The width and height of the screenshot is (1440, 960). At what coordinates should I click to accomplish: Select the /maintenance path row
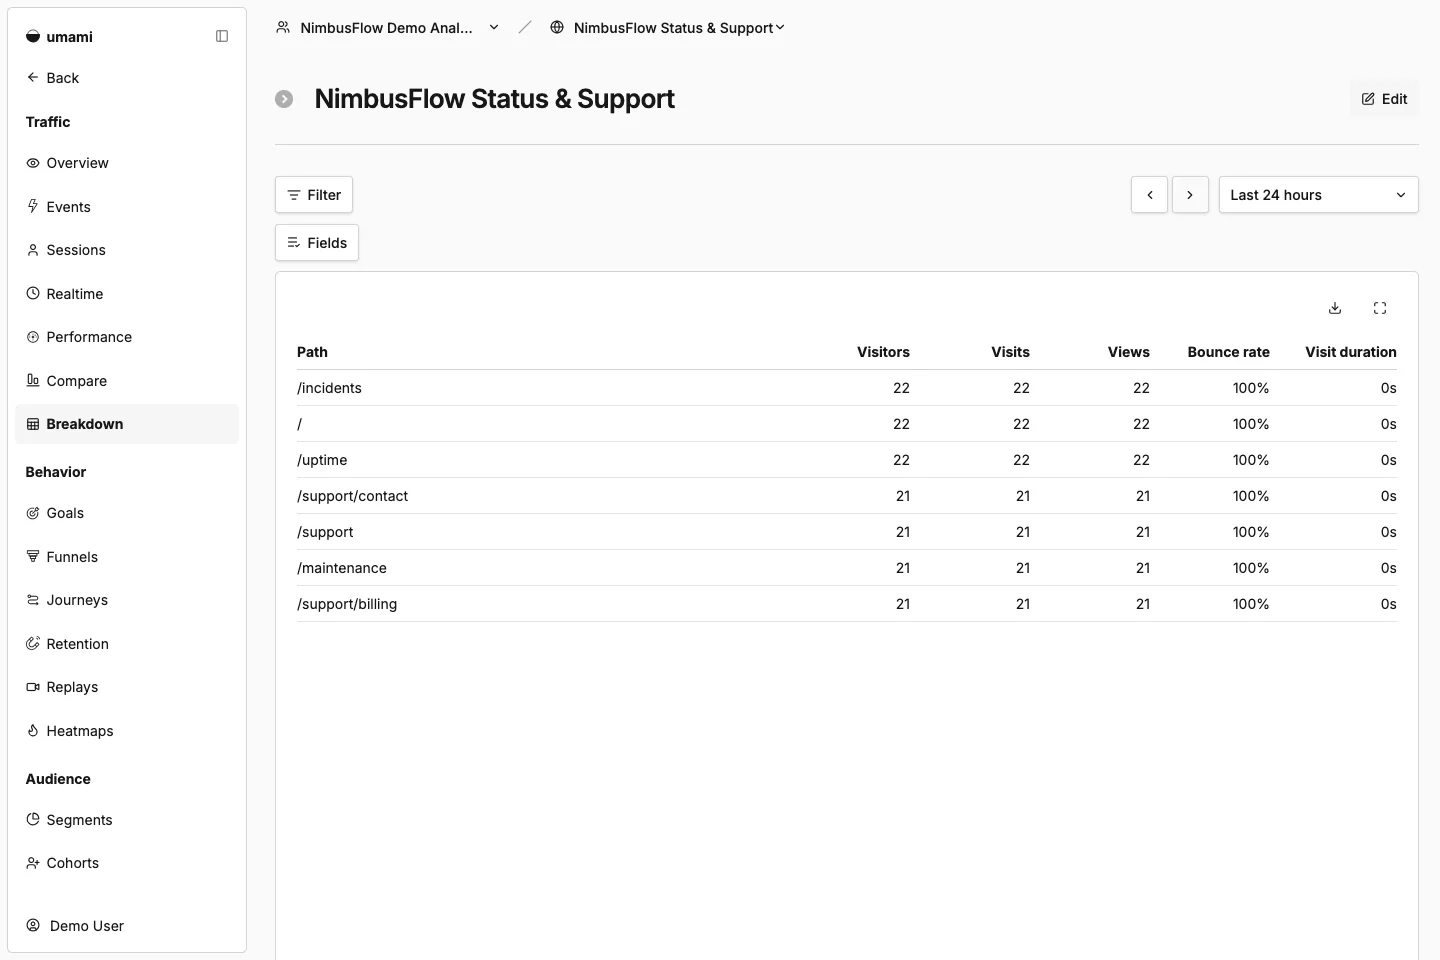(x=847, y=568)
